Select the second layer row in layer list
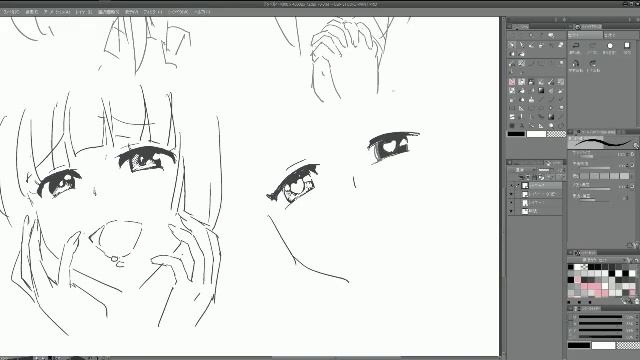Image resolution: width=640 pixels, height=360 pixels. tap(535, 194)
